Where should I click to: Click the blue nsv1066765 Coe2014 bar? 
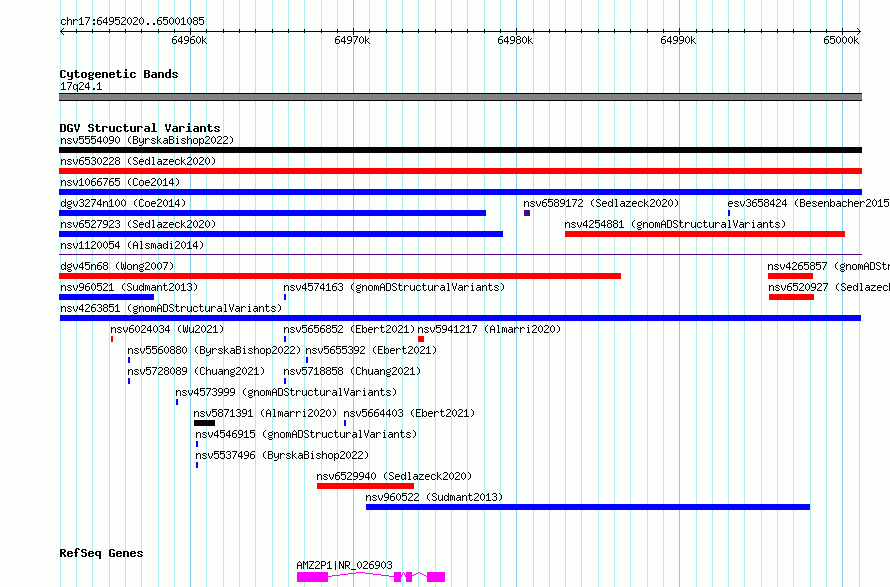(460, 192)
